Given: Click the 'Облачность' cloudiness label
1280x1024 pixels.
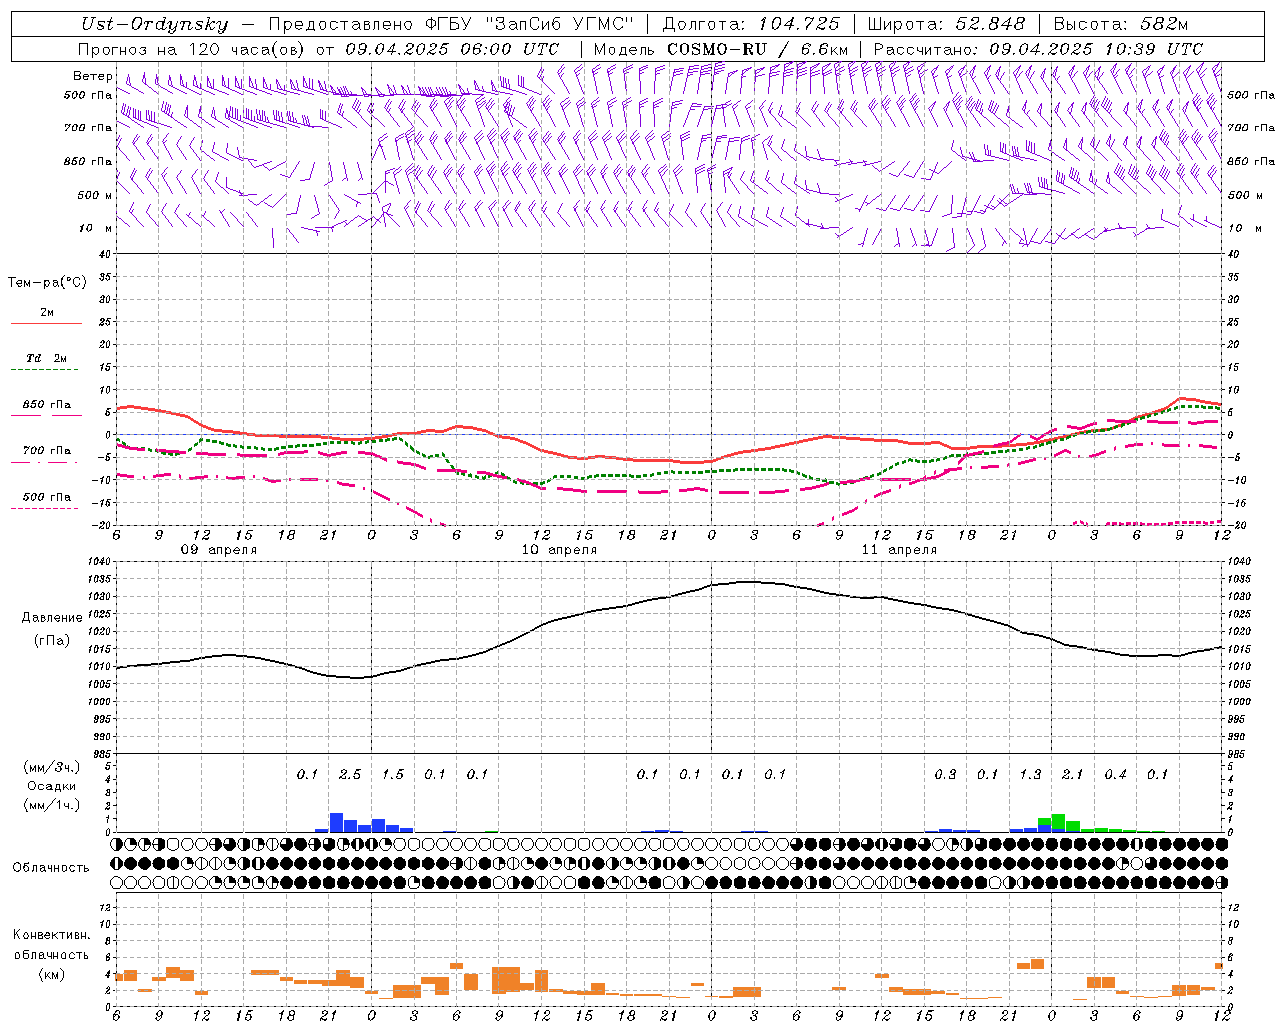Looking at the screenshot, I should click(51, 868).
